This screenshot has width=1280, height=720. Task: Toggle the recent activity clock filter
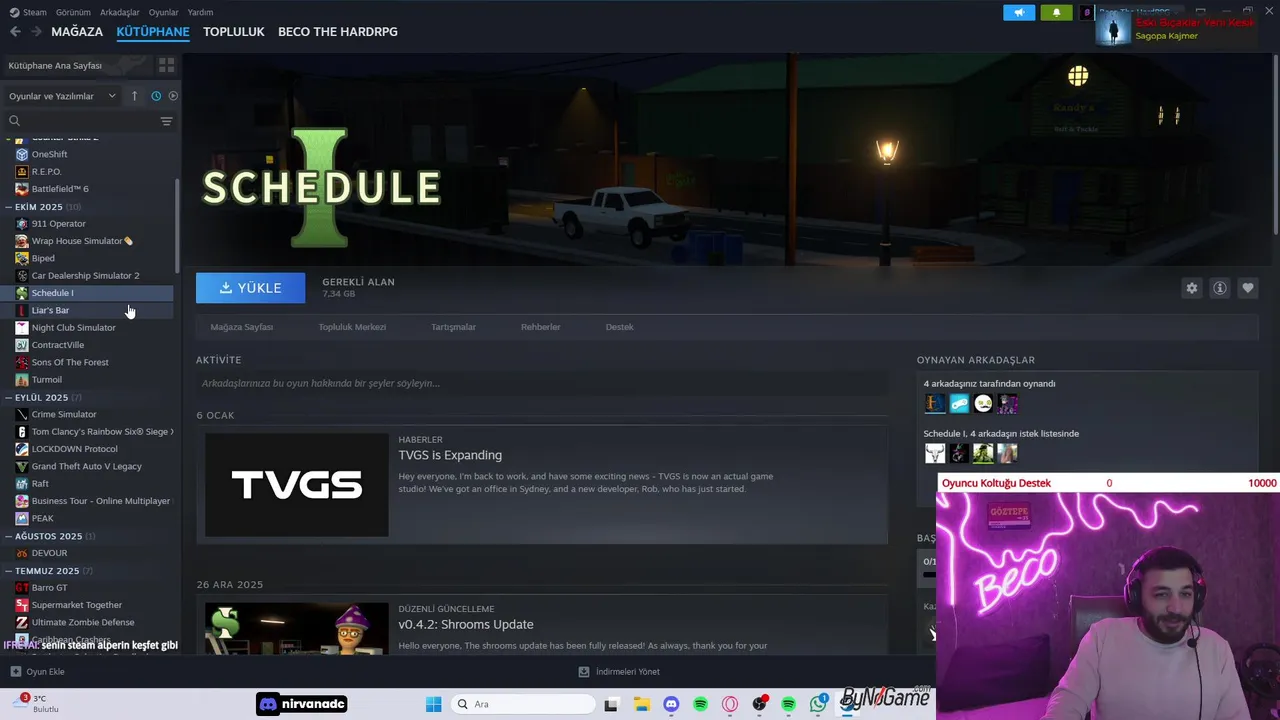156,96
